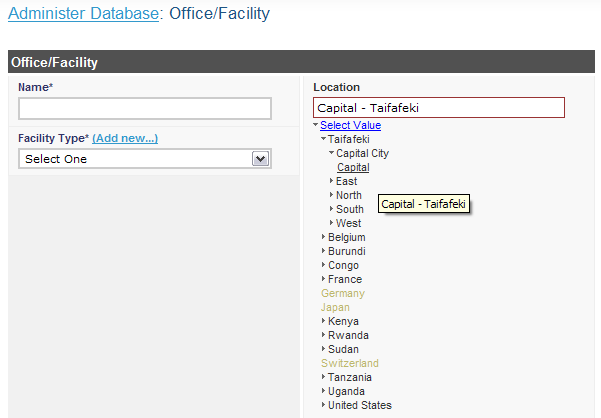Collapse the Capital City node

[331, 153]
